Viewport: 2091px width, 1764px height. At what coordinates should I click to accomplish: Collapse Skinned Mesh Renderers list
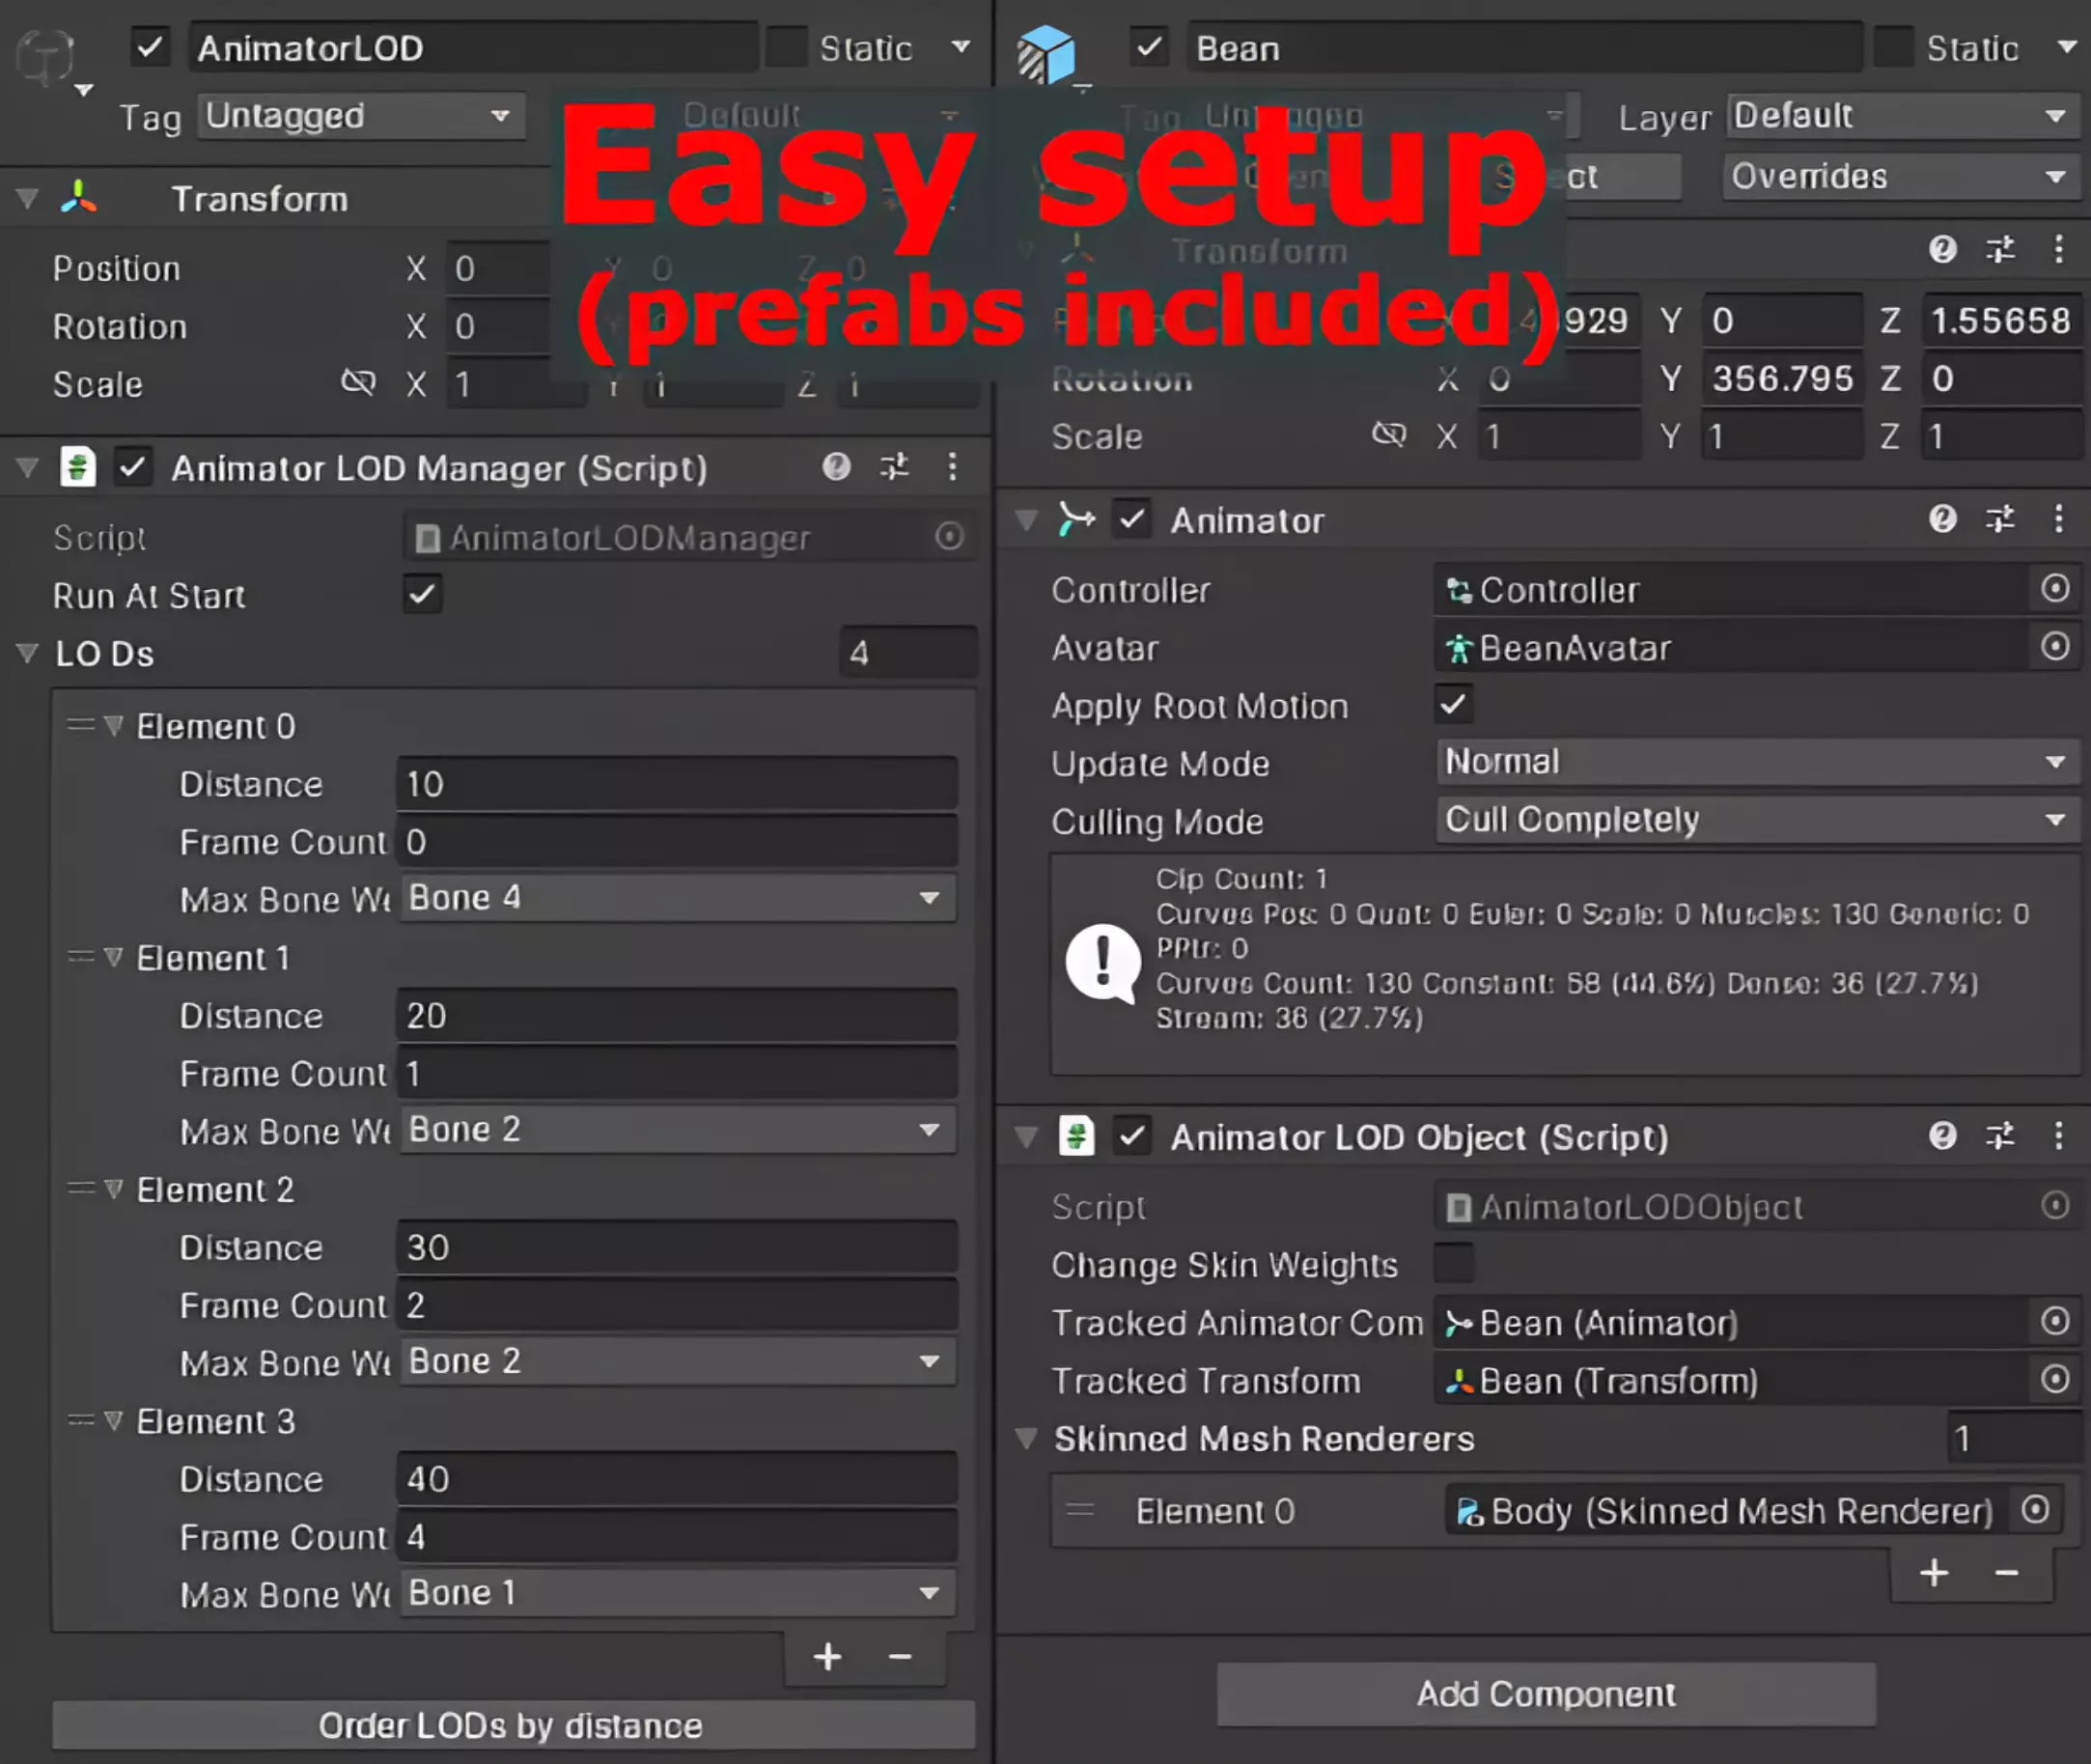pos(1026,1438)
